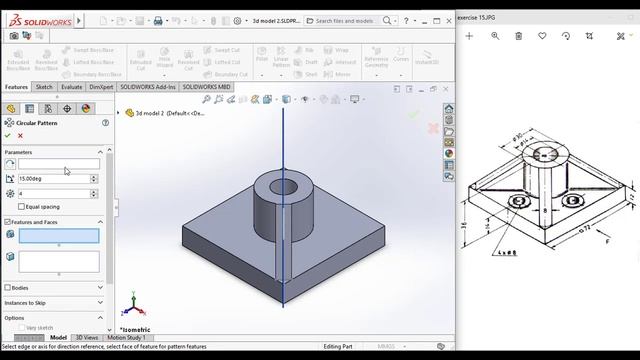
Task: Click the plus icon in photo viewer
Action: (469, 36)
